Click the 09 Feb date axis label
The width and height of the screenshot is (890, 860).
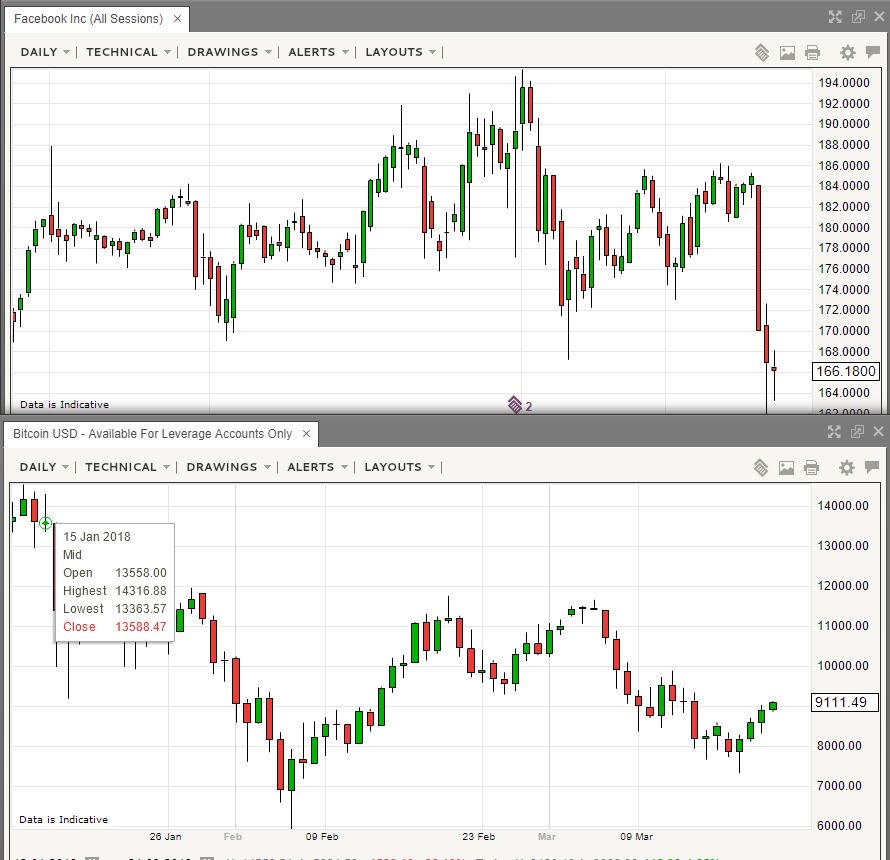coord(322,837)
